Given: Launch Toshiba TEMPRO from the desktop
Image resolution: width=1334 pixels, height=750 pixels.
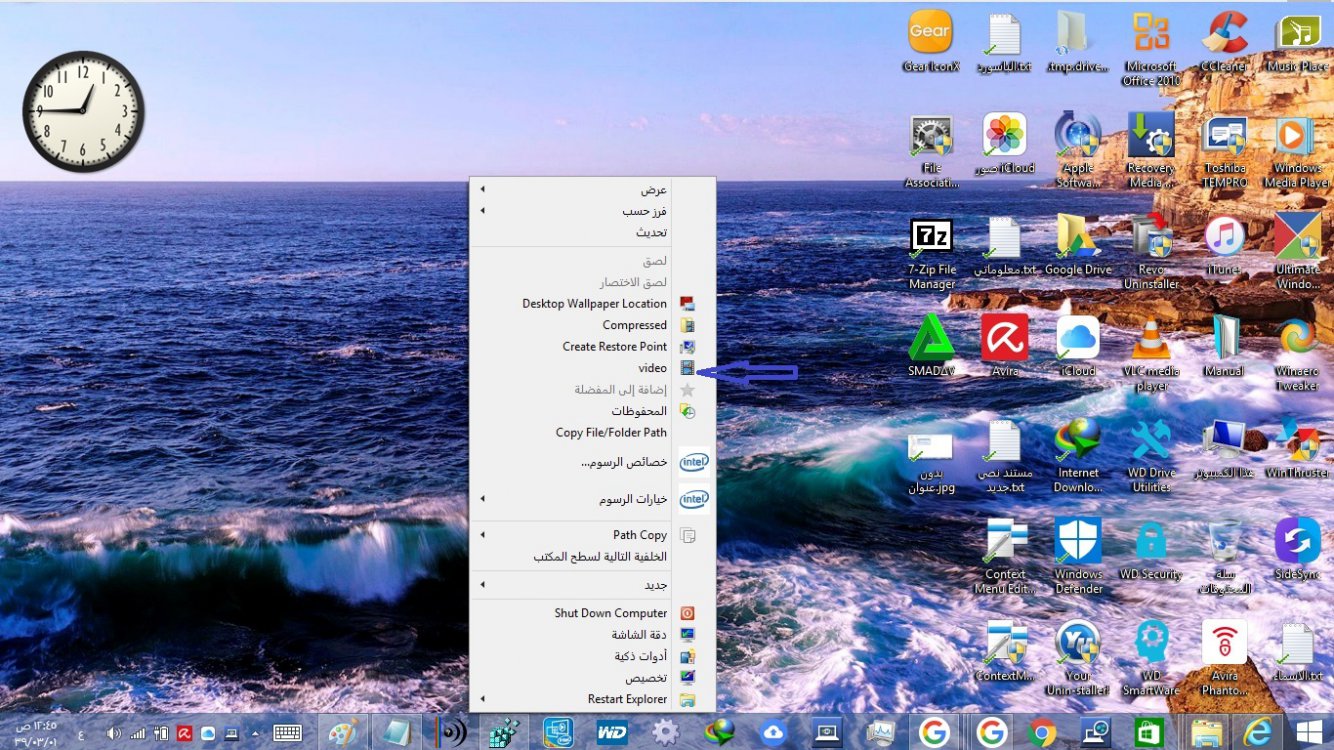Looking at the screenshot, I should [1224, 151].
